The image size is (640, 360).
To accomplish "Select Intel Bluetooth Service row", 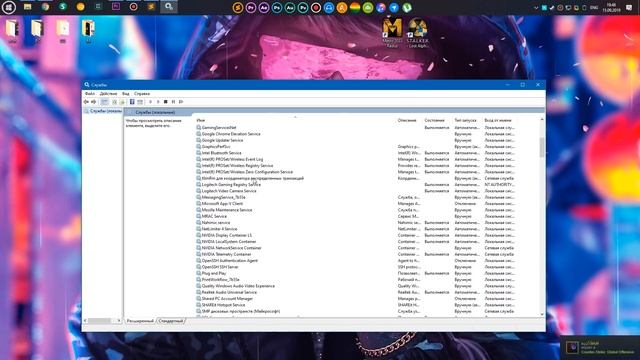I will 355,153.
